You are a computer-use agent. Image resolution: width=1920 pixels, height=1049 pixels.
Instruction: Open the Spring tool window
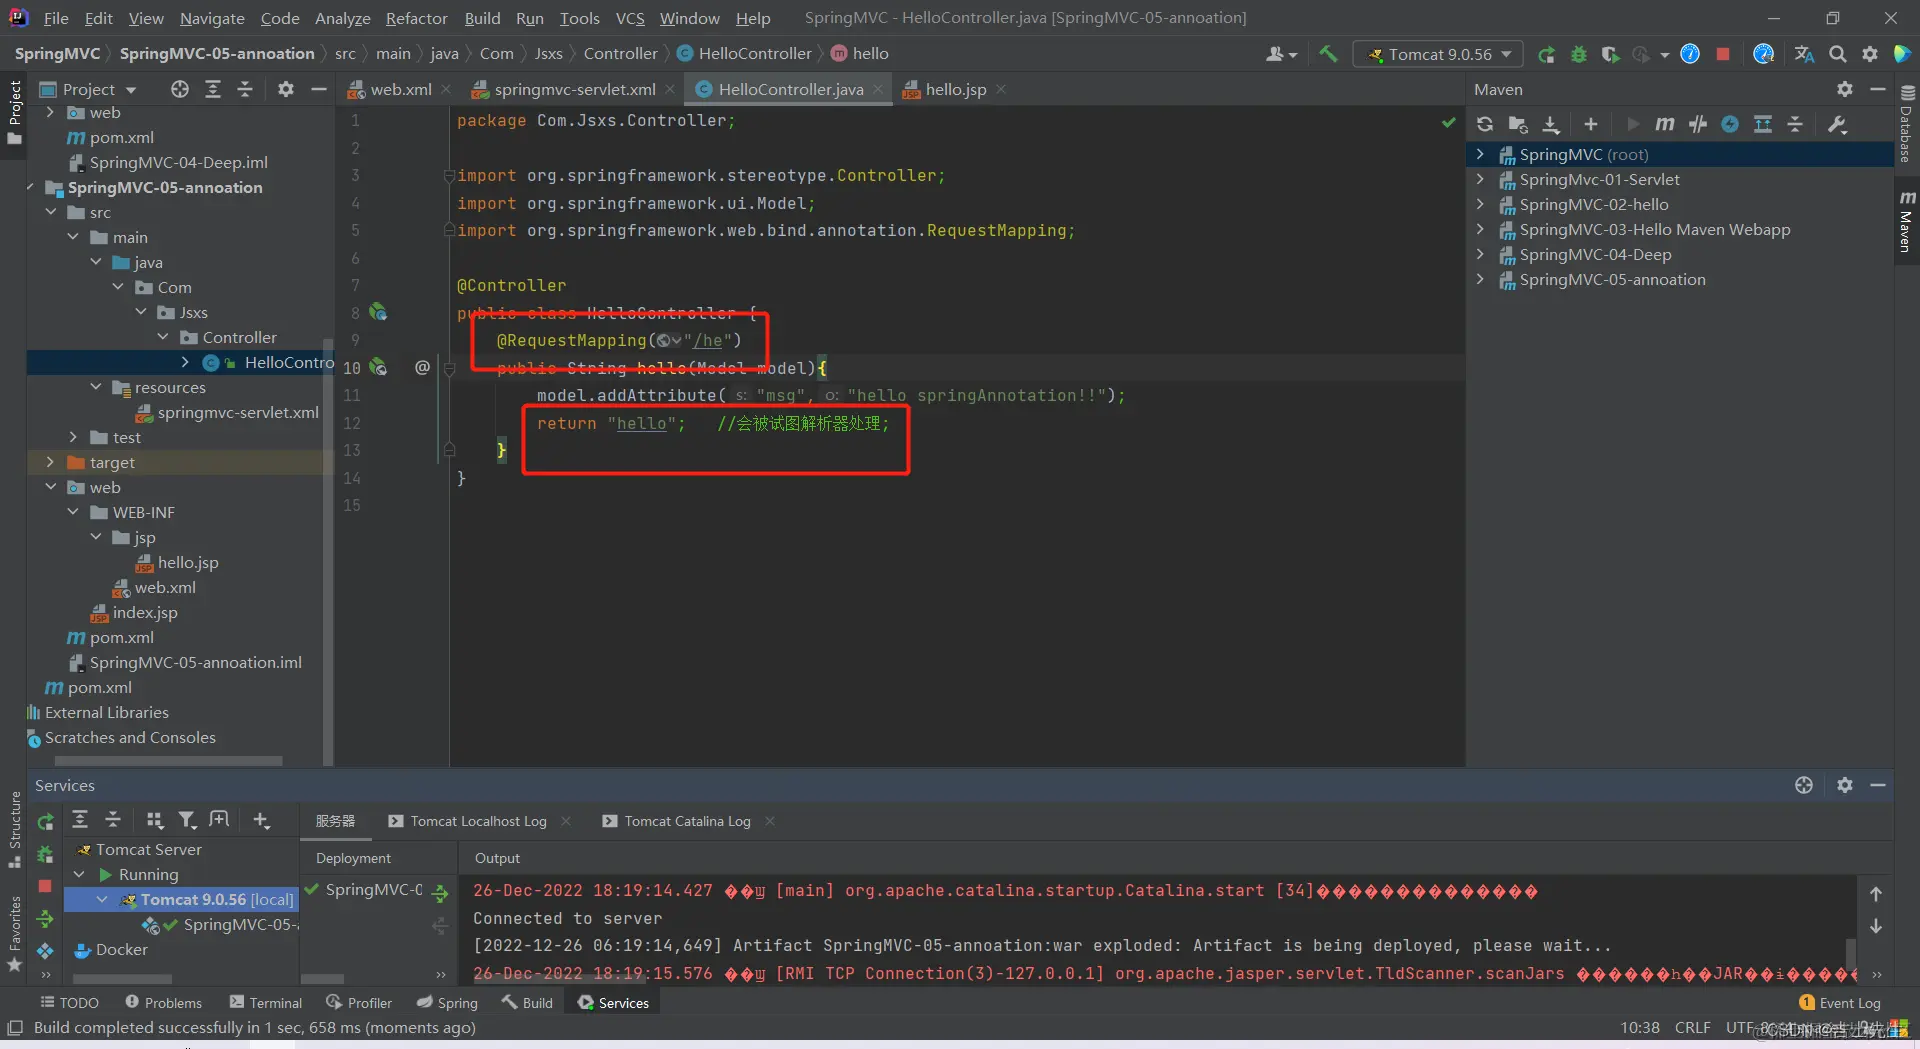tap(447, 1002)
